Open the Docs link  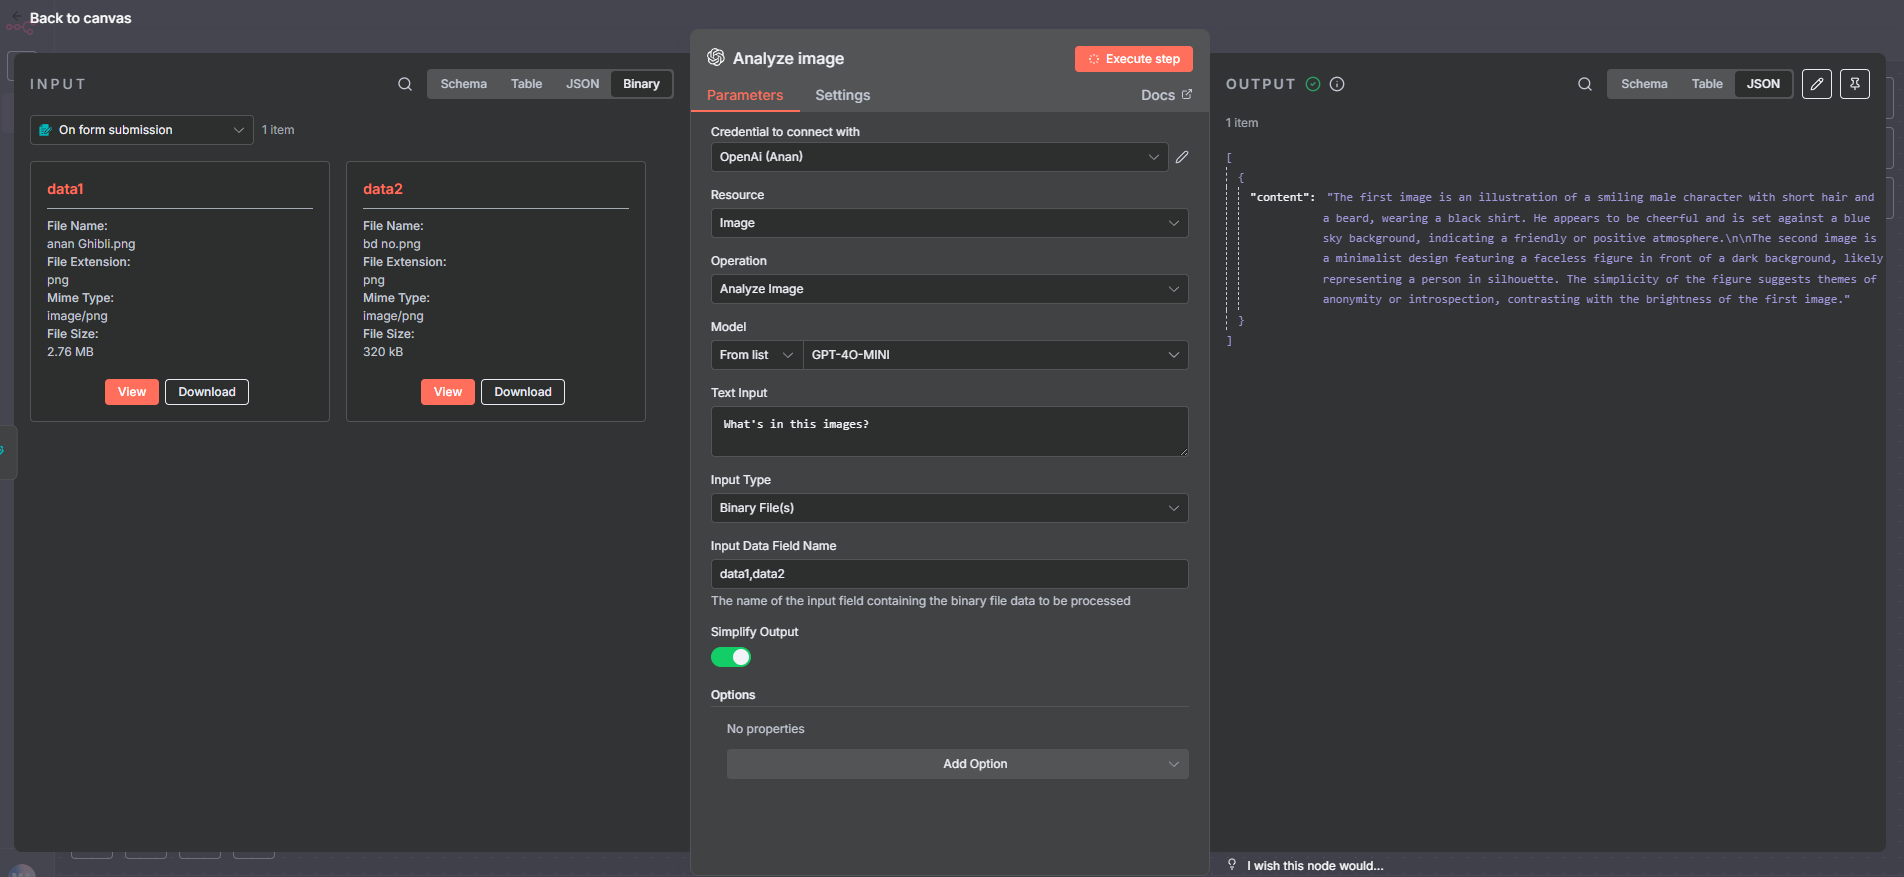pos(1165,95)
